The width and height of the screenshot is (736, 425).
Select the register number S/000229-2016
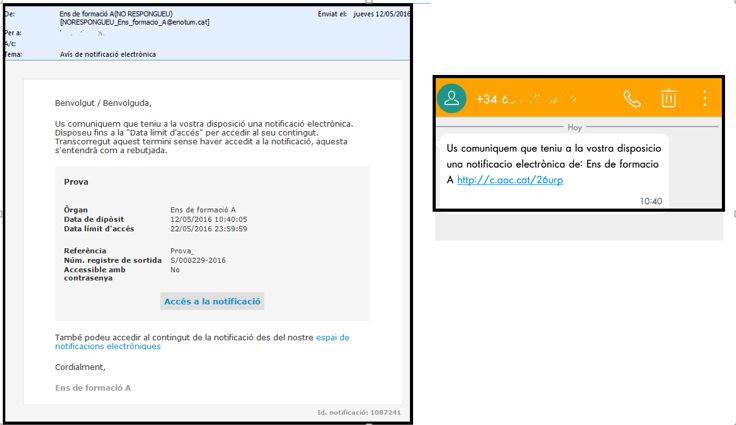pos(198,260)
